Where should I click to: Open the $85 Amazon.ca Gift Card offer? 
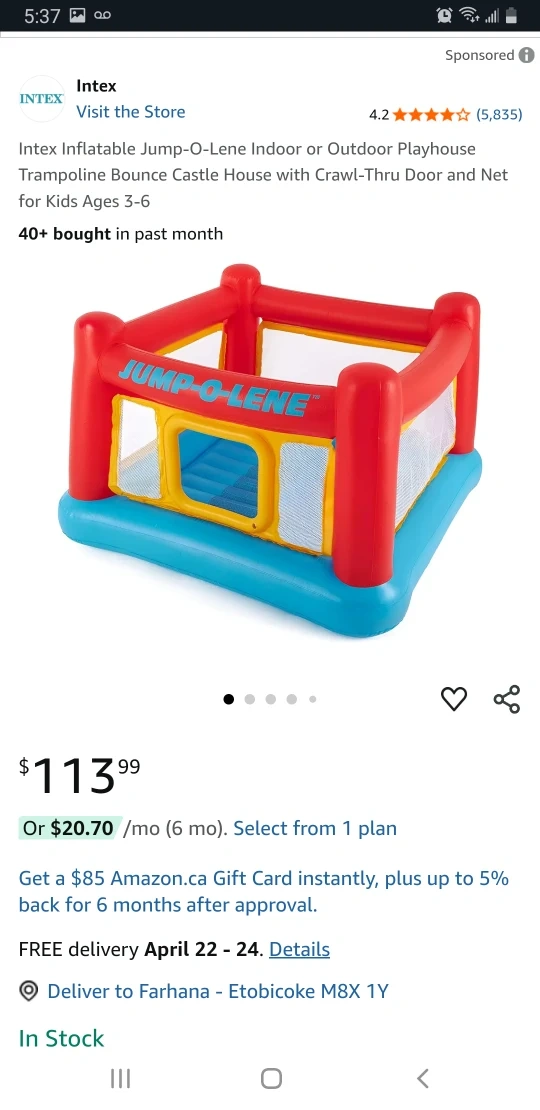[264, 892]
